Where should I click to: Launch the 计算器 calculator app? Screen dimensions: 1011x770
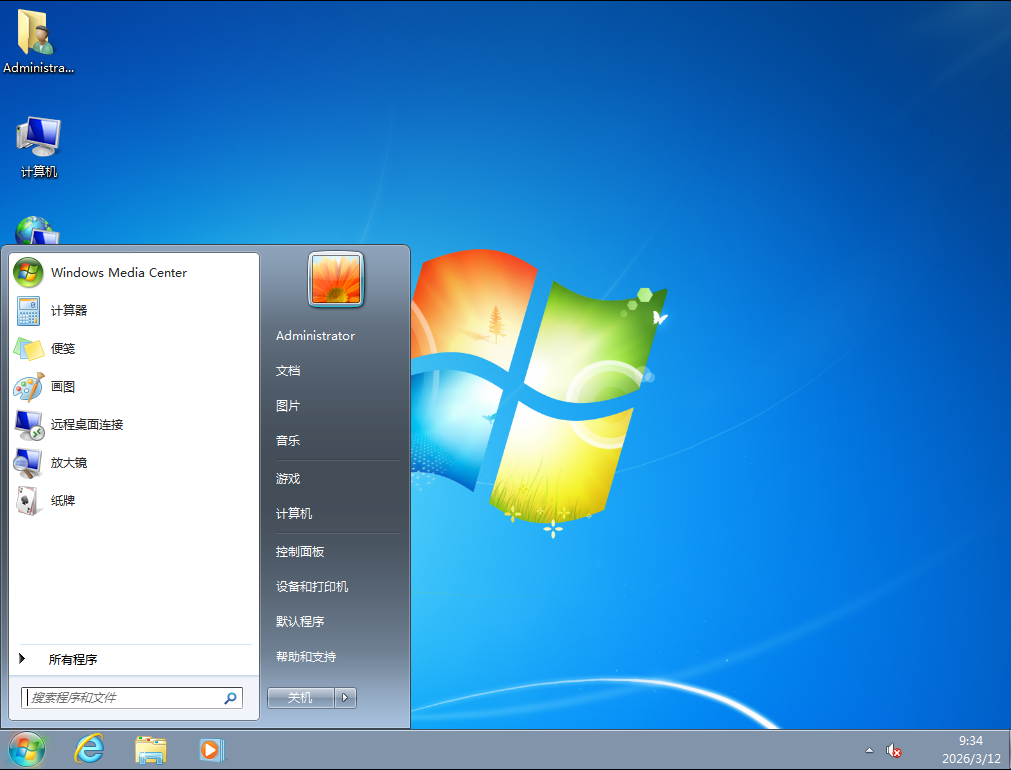coord(64,310)
